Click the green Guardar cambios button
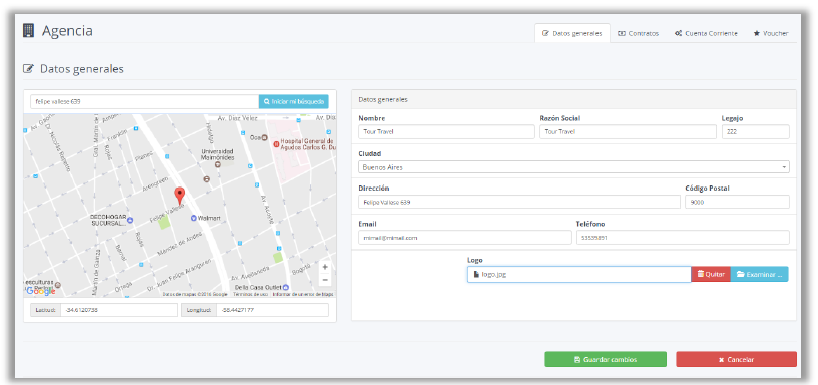818x385 pixels. 605,359
